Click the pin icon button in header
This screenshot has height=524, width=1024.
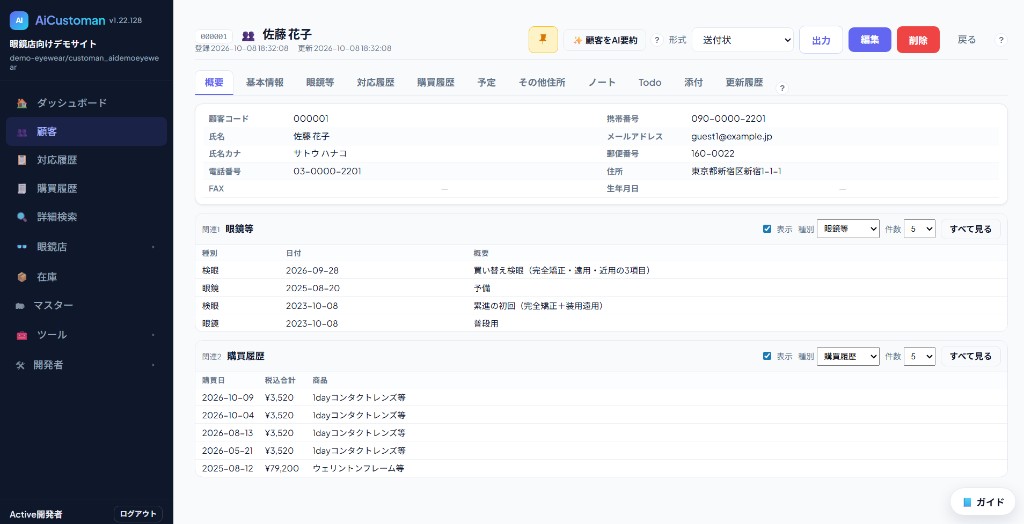click(543, 40)
